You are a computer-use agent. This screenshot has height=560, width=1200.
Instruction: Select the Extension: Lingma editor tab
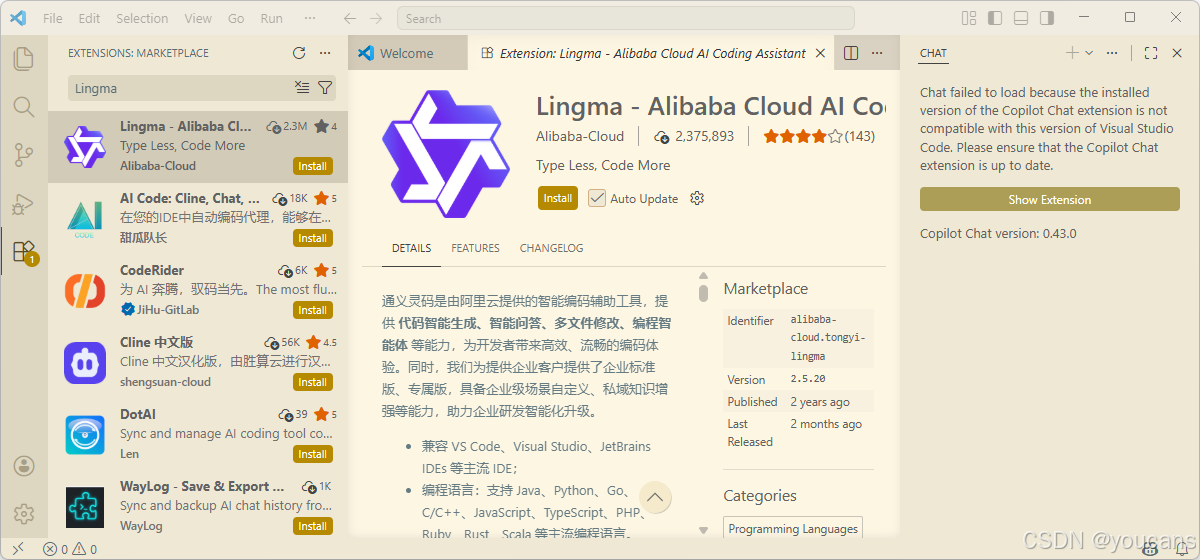click(x=651, y=53)
